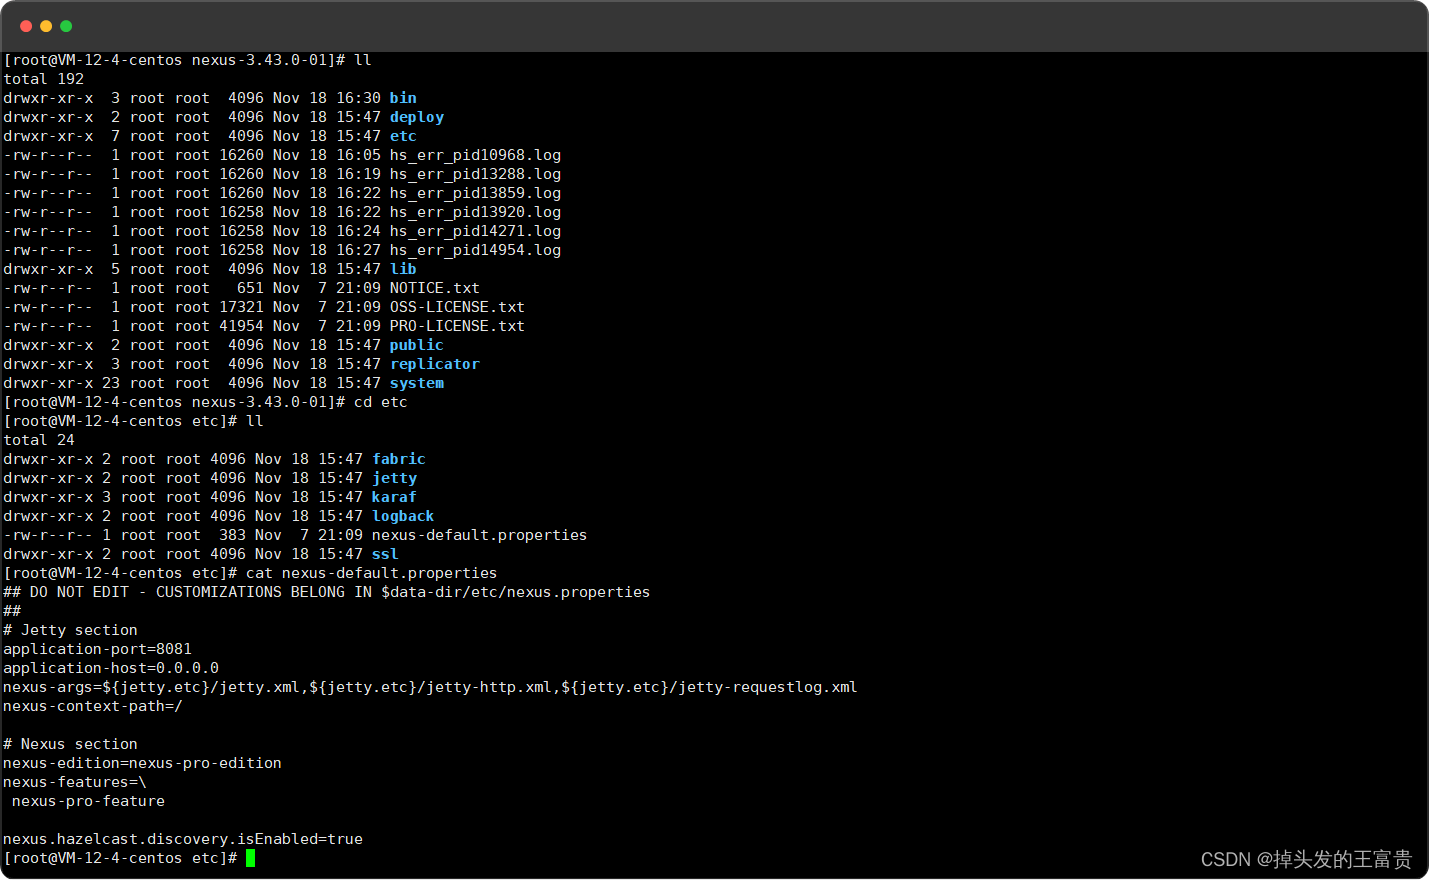Screen dimensions: 1429x880
Task: Click the 'replicator' directory name
Action: (x=434, y=364)
